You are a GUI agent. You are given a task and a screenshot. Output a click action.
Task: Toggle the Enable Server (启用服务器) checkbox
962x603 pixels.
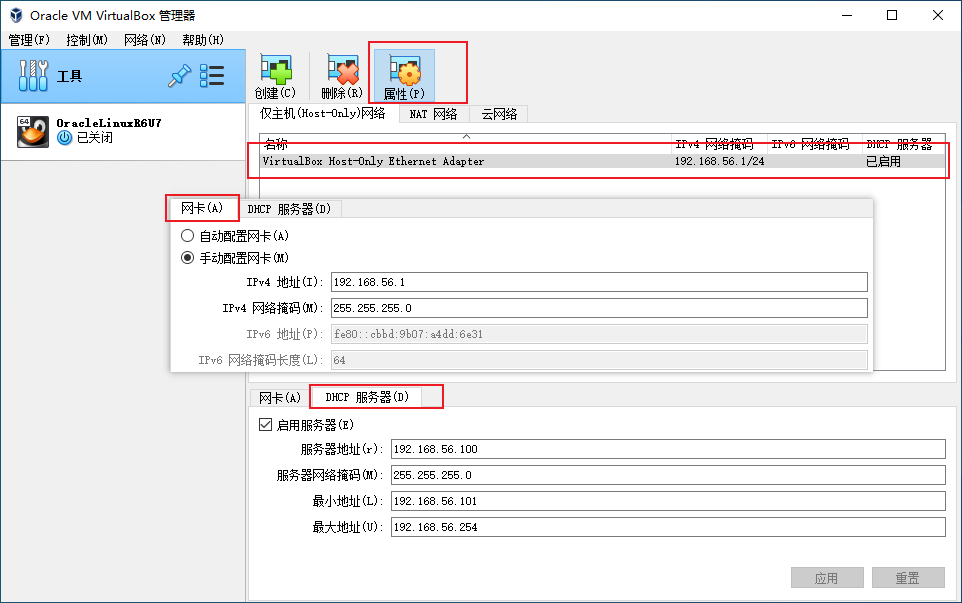coord(265,424)
